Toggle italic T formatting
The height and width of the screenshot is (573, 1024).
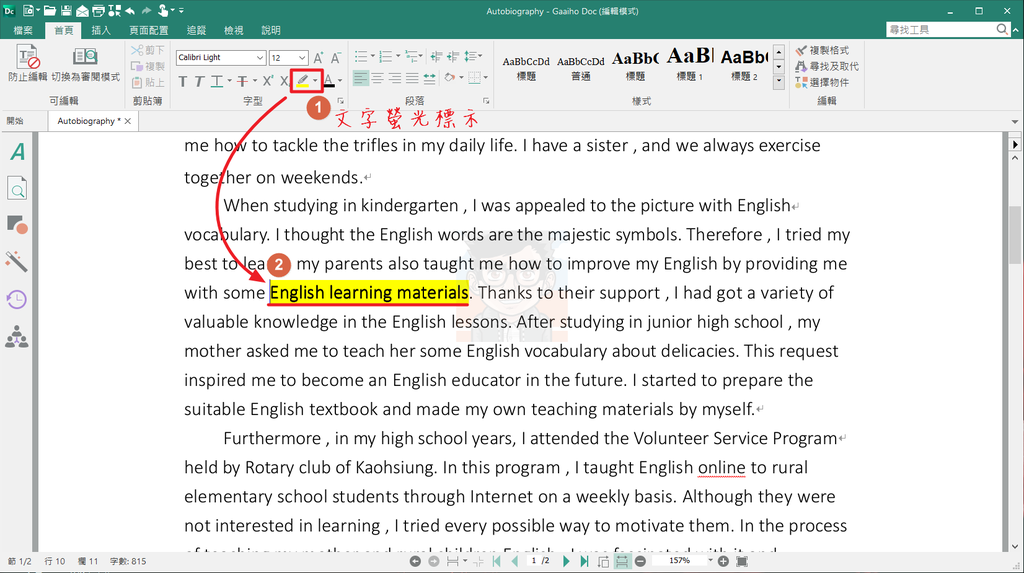click(x=199, y=81)
